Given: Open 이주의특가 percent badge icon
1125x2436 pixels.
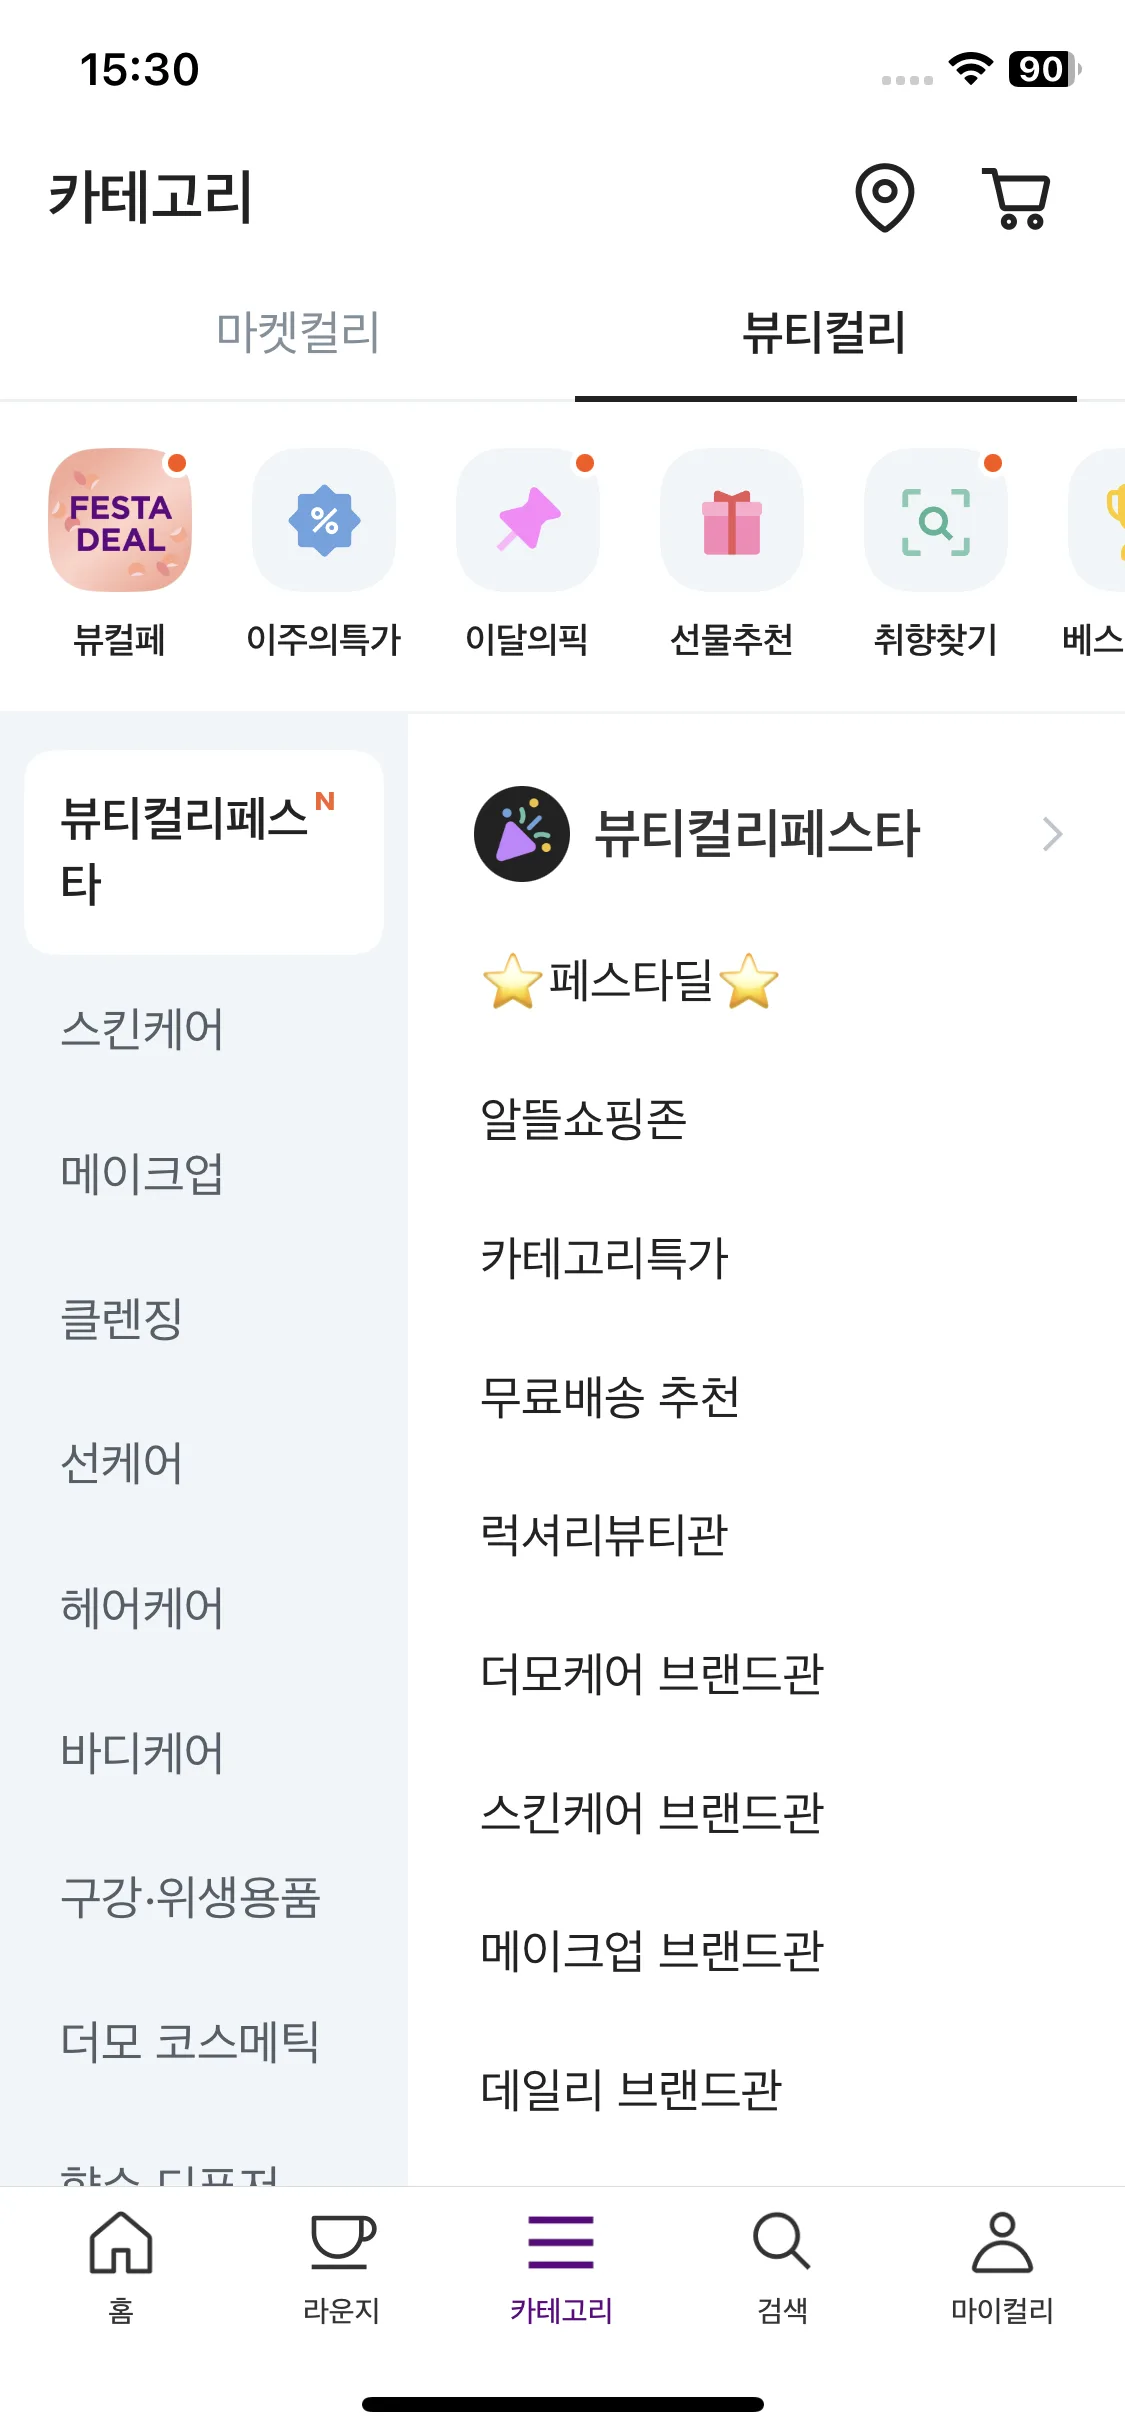Looking at the screenshot, I should pyautogui.click(x=324, y=520).
